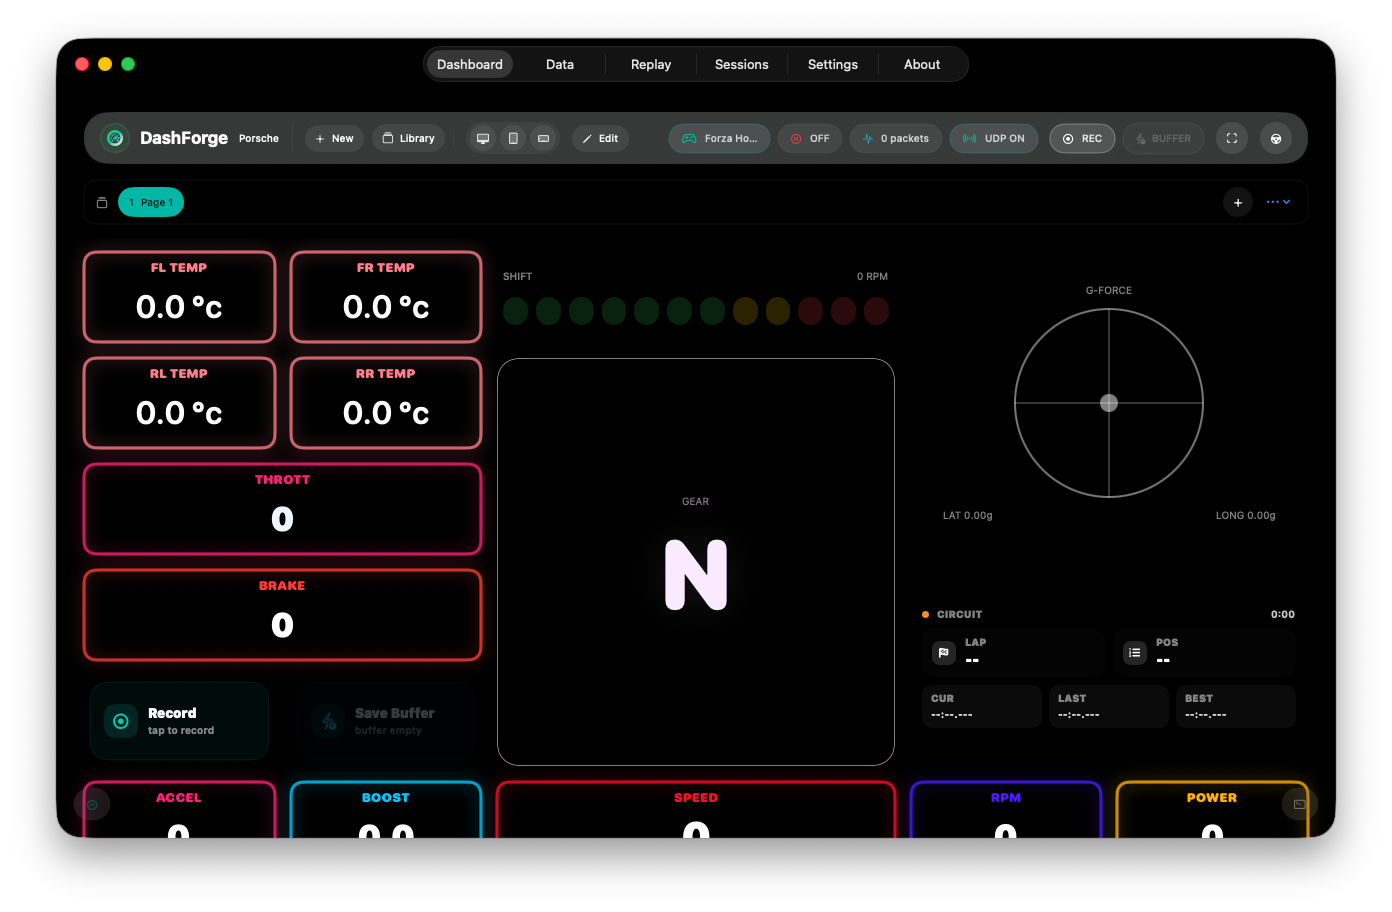Click the steering wheel icon in toolbar

click(1276, 138)
